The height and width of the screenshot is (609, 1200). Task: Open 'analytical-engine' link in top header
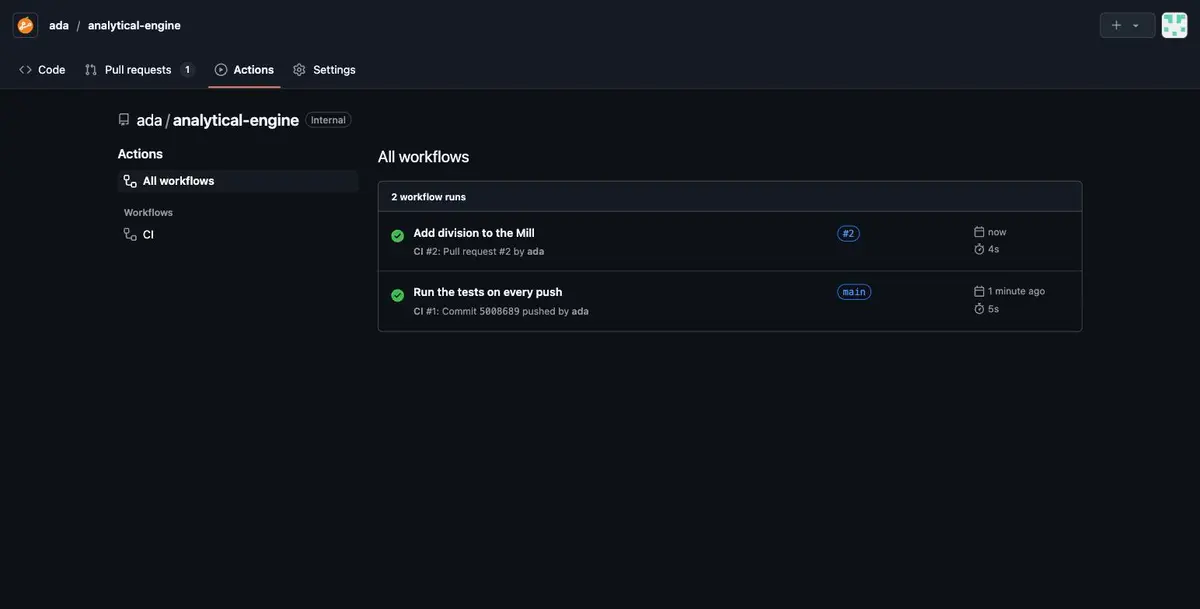pyautogui.click(x=134, y=25)
